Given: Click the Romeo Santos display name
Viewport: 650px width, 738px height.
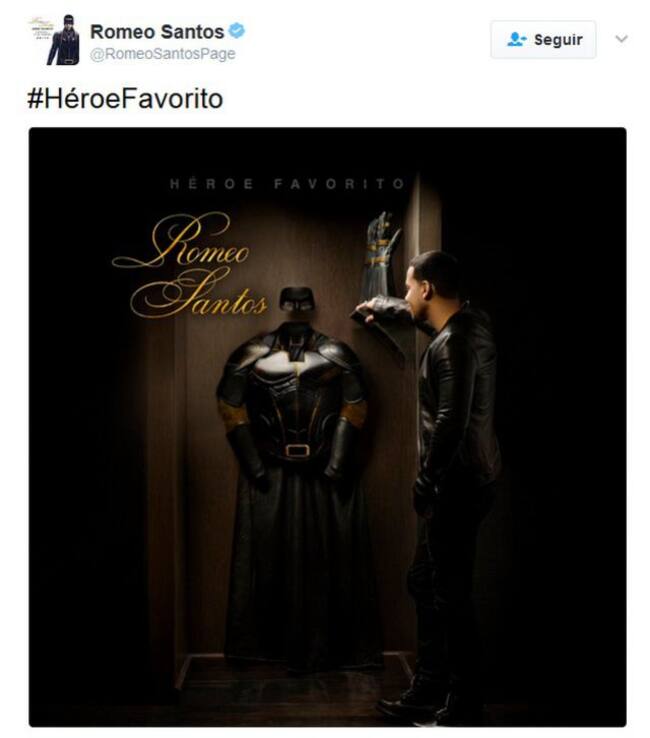Looking at the screenshot, I should click(157, 32).
